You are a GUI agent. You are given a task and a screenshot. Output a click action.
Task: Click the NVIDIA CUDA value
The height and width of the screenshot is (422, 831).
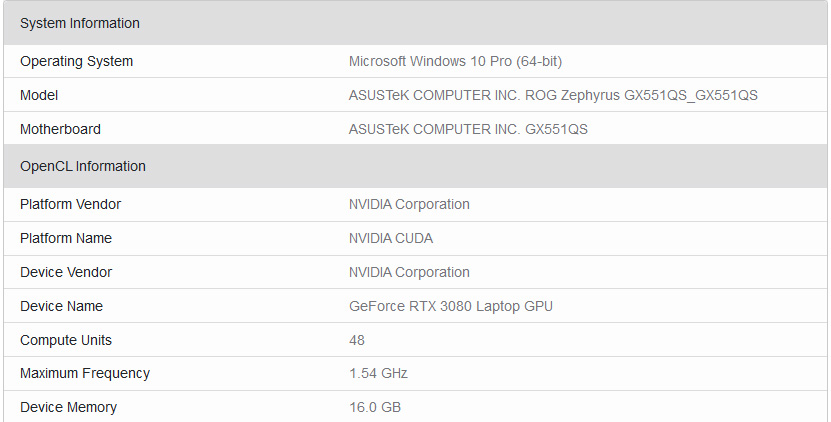391,239
